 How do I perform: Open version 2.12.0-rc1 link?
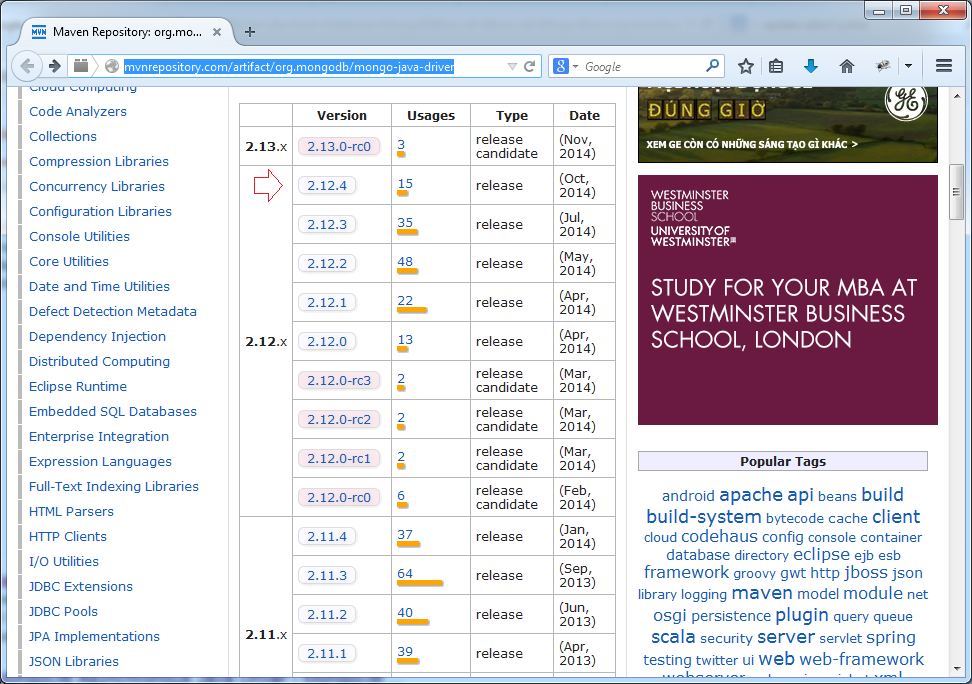[339, 458]
